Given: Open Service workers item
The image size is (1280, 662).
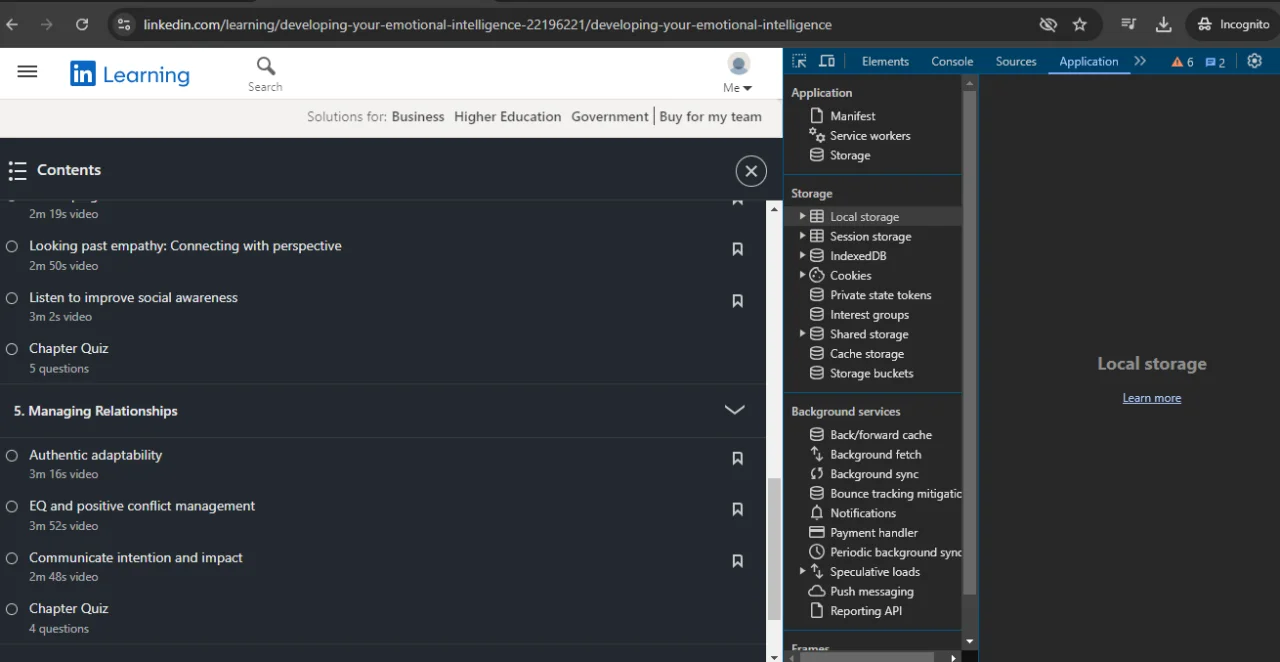Looking at the screenshot, I should pyautogui.click(x=870, y=136).
